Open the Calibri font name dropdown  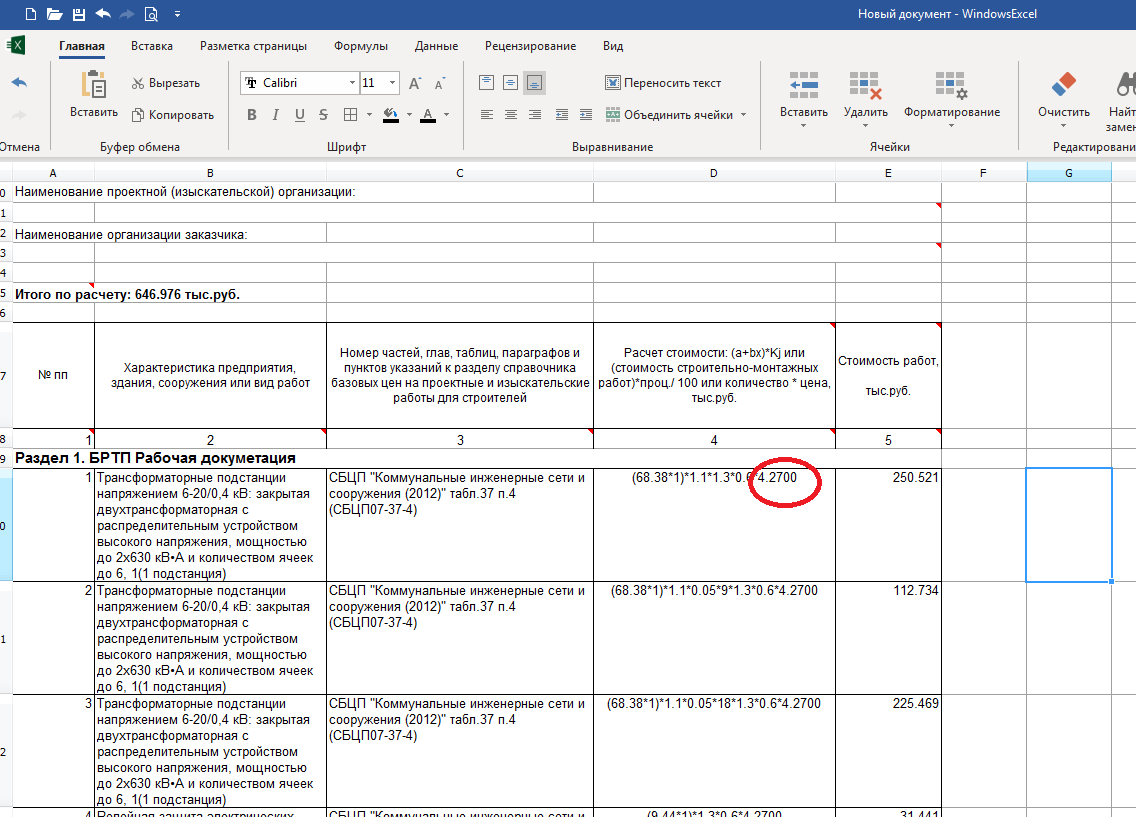(x=352, y=83)
